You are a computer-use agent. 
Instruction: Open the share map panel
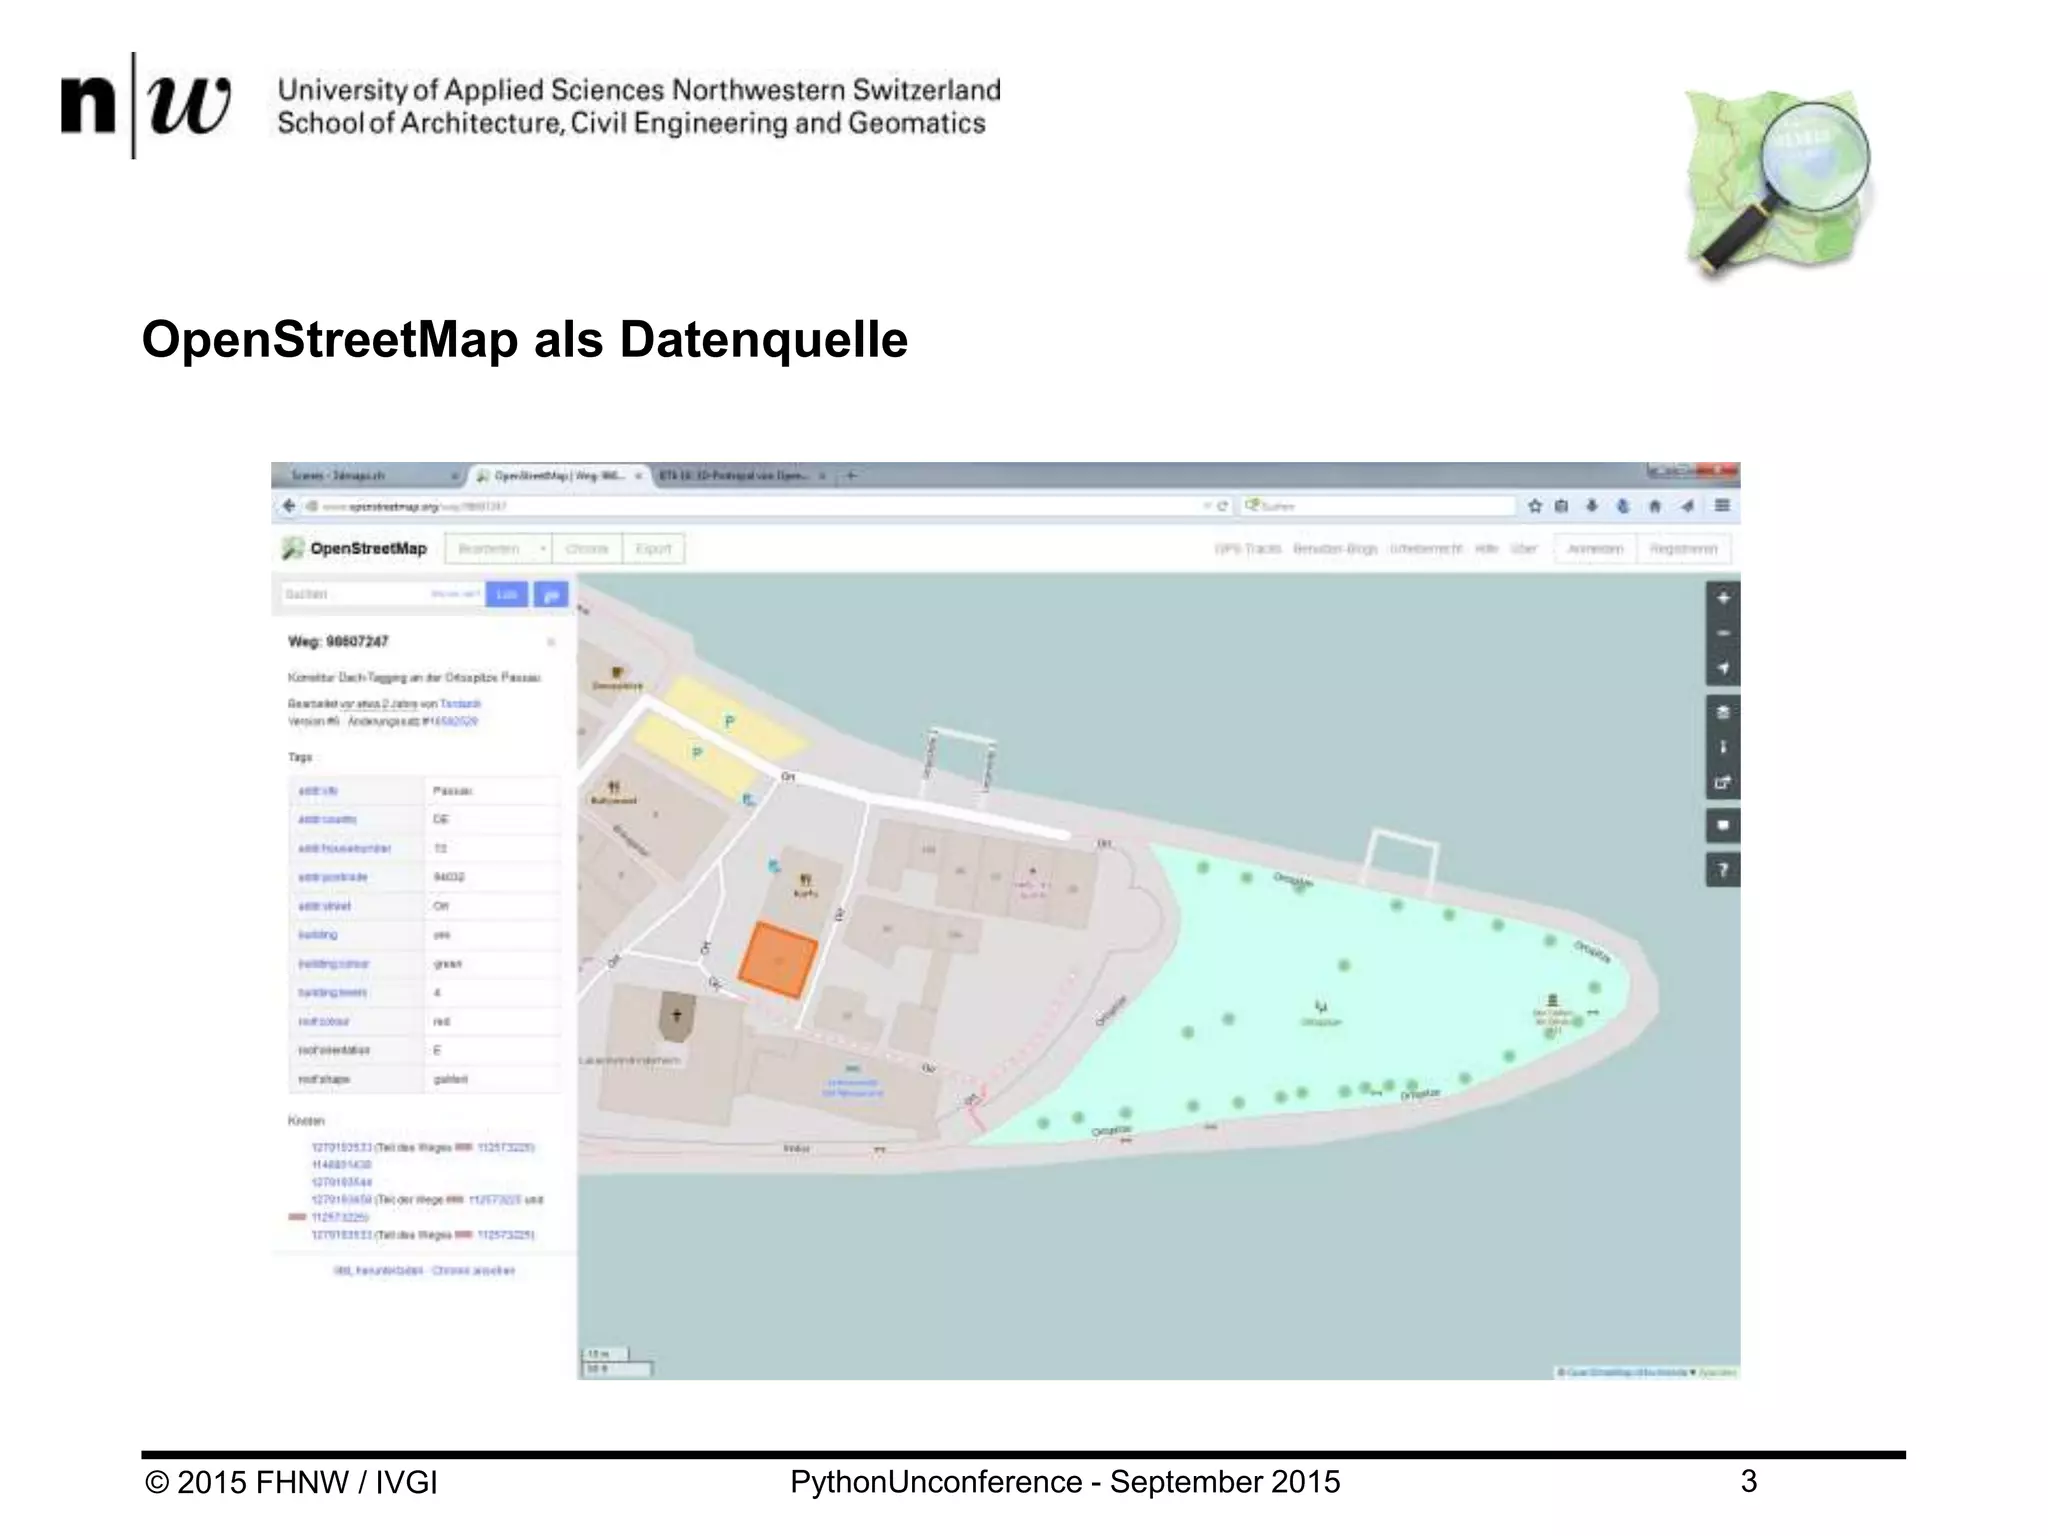pyautogui.click(x=1722, y=782)
